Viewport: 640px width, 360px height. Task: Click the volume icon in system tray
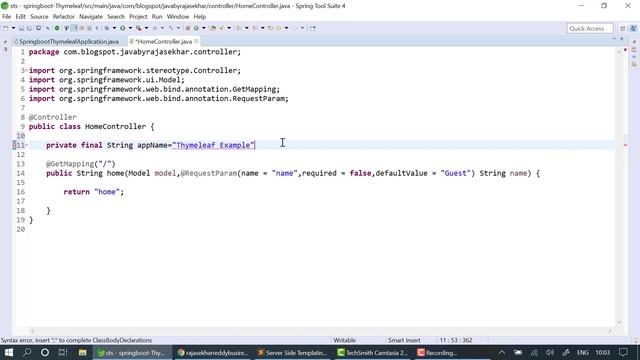click(550, 352)
